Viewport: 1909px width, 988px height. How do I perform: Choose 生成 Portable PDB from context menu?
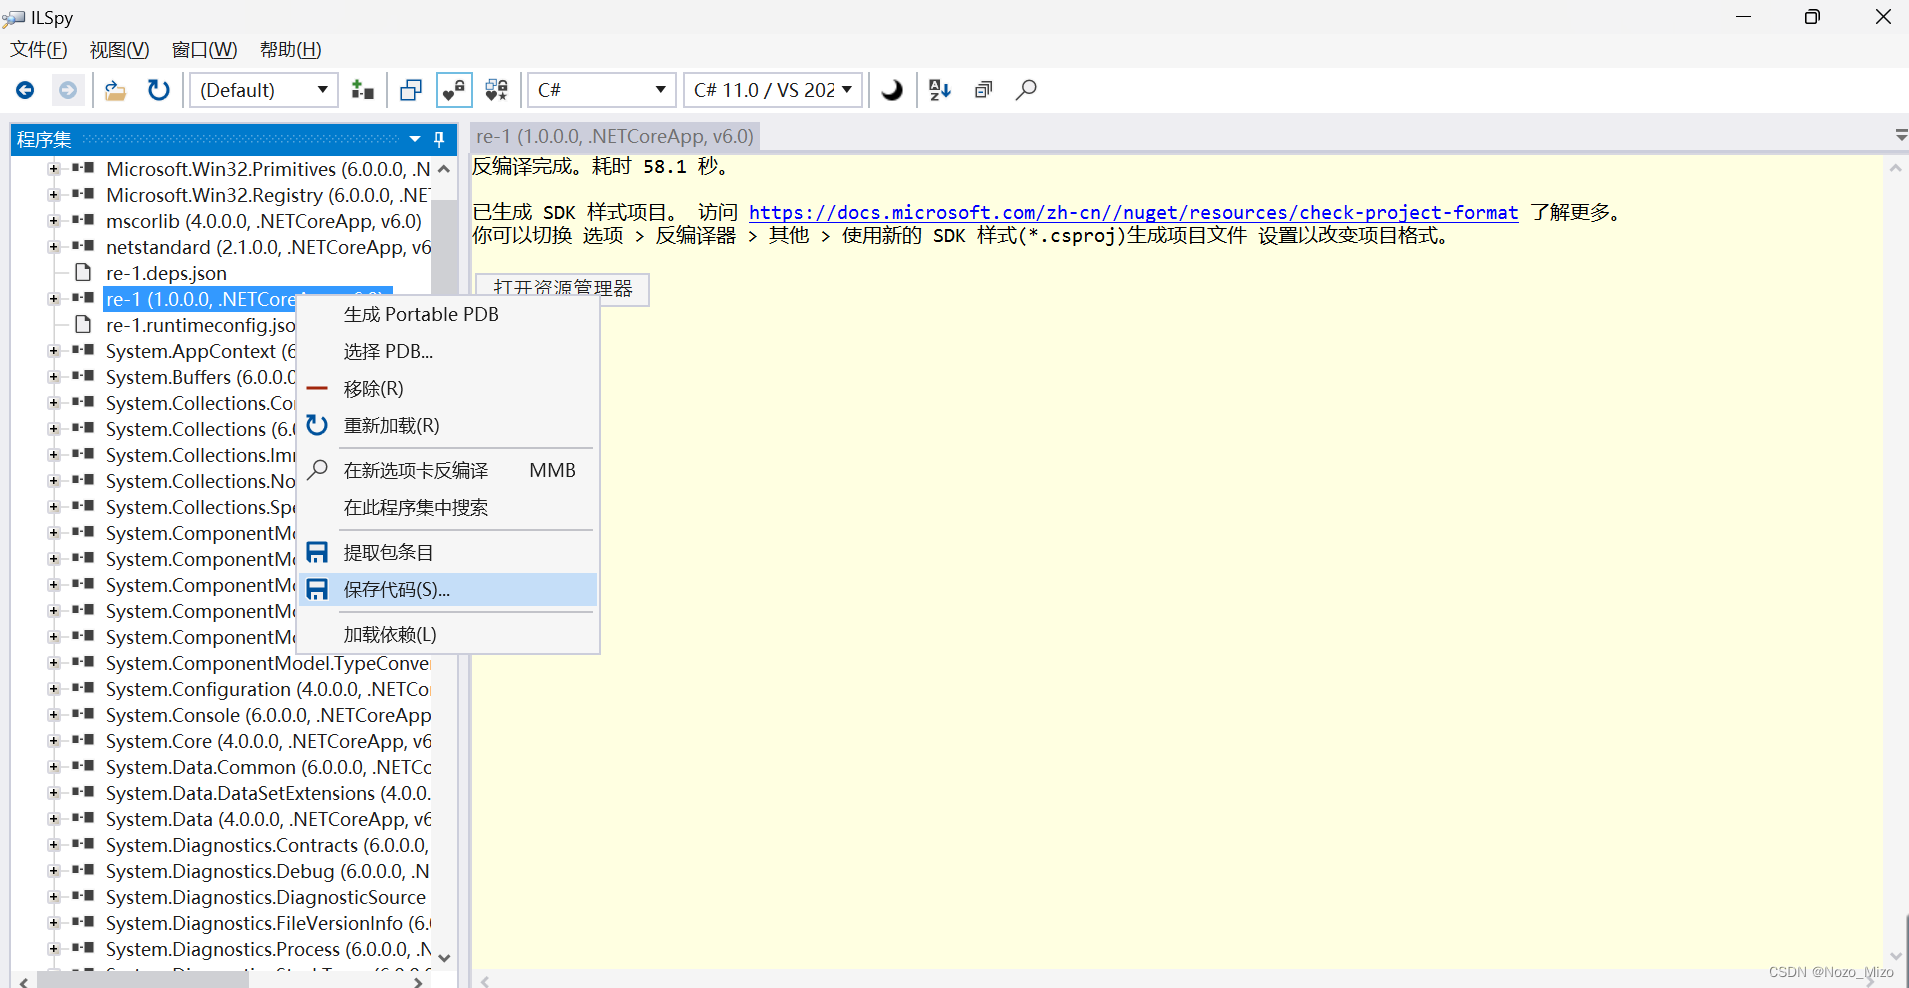click(x=448, y=314)
